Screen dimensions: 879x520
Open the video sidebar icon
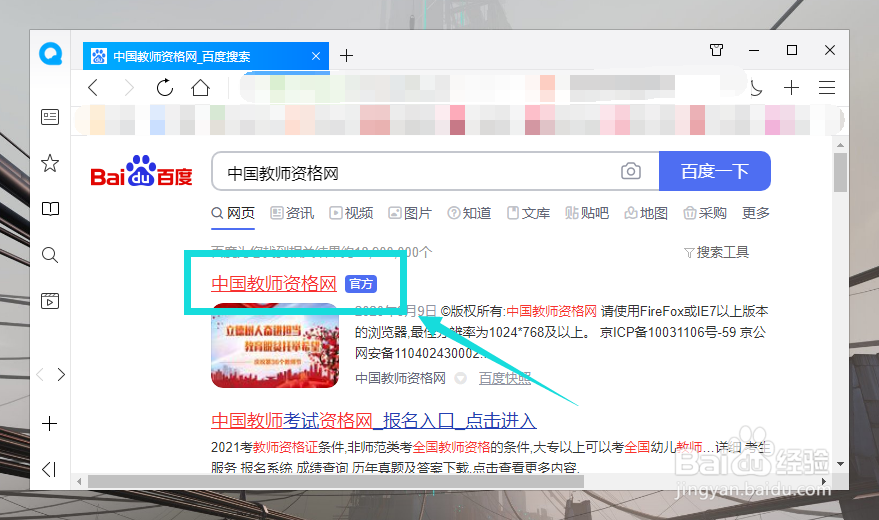point(50,301)
